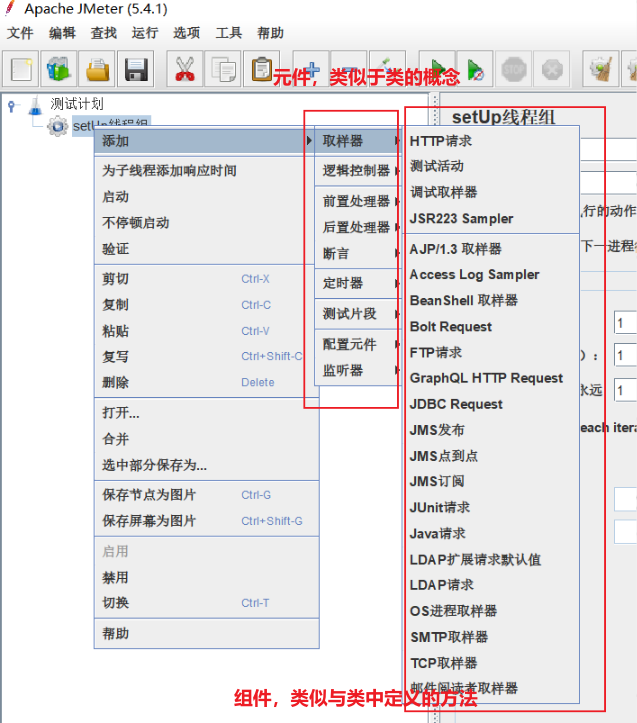Select the test plan flask icon
Viewport: 637px width, 723px height.
pyautogui.click(x=35, y=105)
